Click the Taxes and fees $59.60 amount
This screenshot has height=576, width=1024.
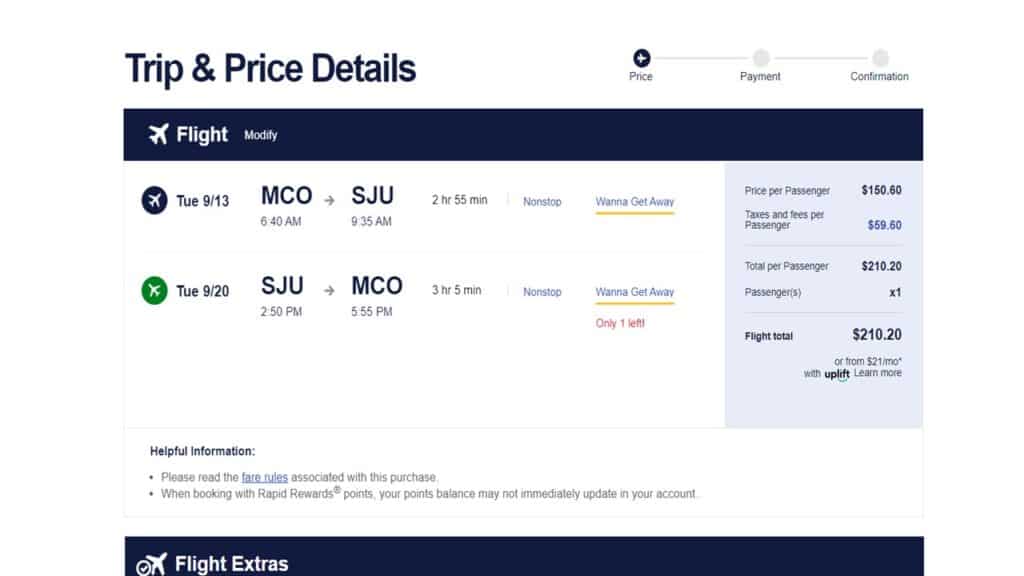884,225
